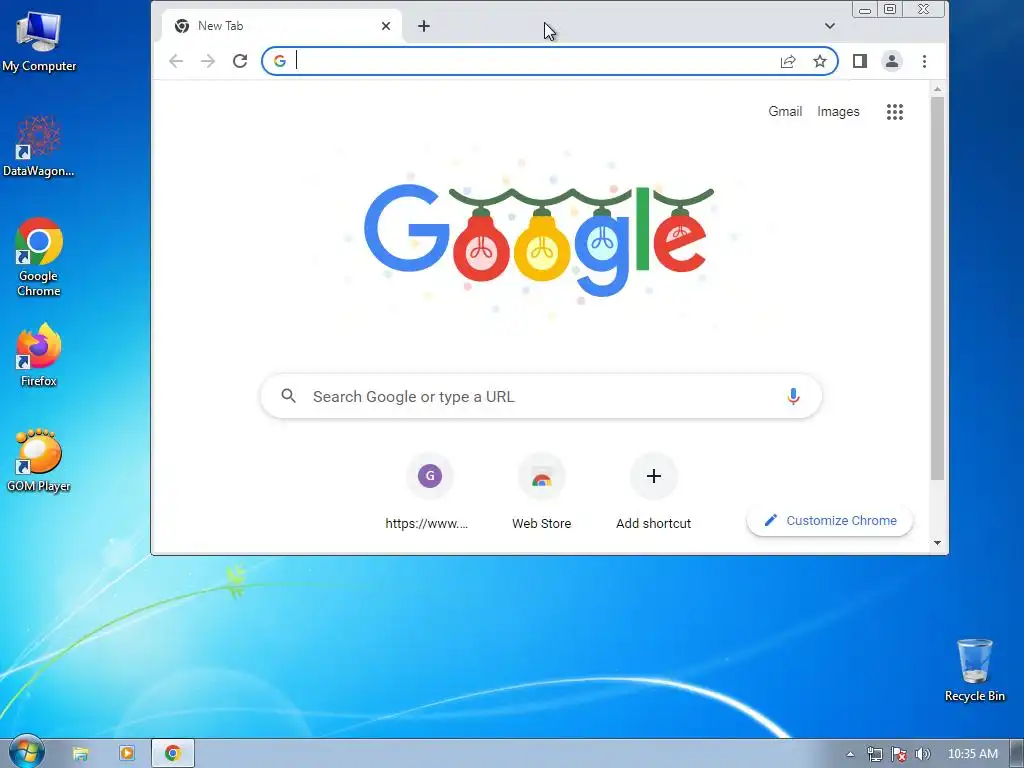The image size is (1024, 768).
Task: Click the page vertical scrollbar thumb
Action: (937, 288)
